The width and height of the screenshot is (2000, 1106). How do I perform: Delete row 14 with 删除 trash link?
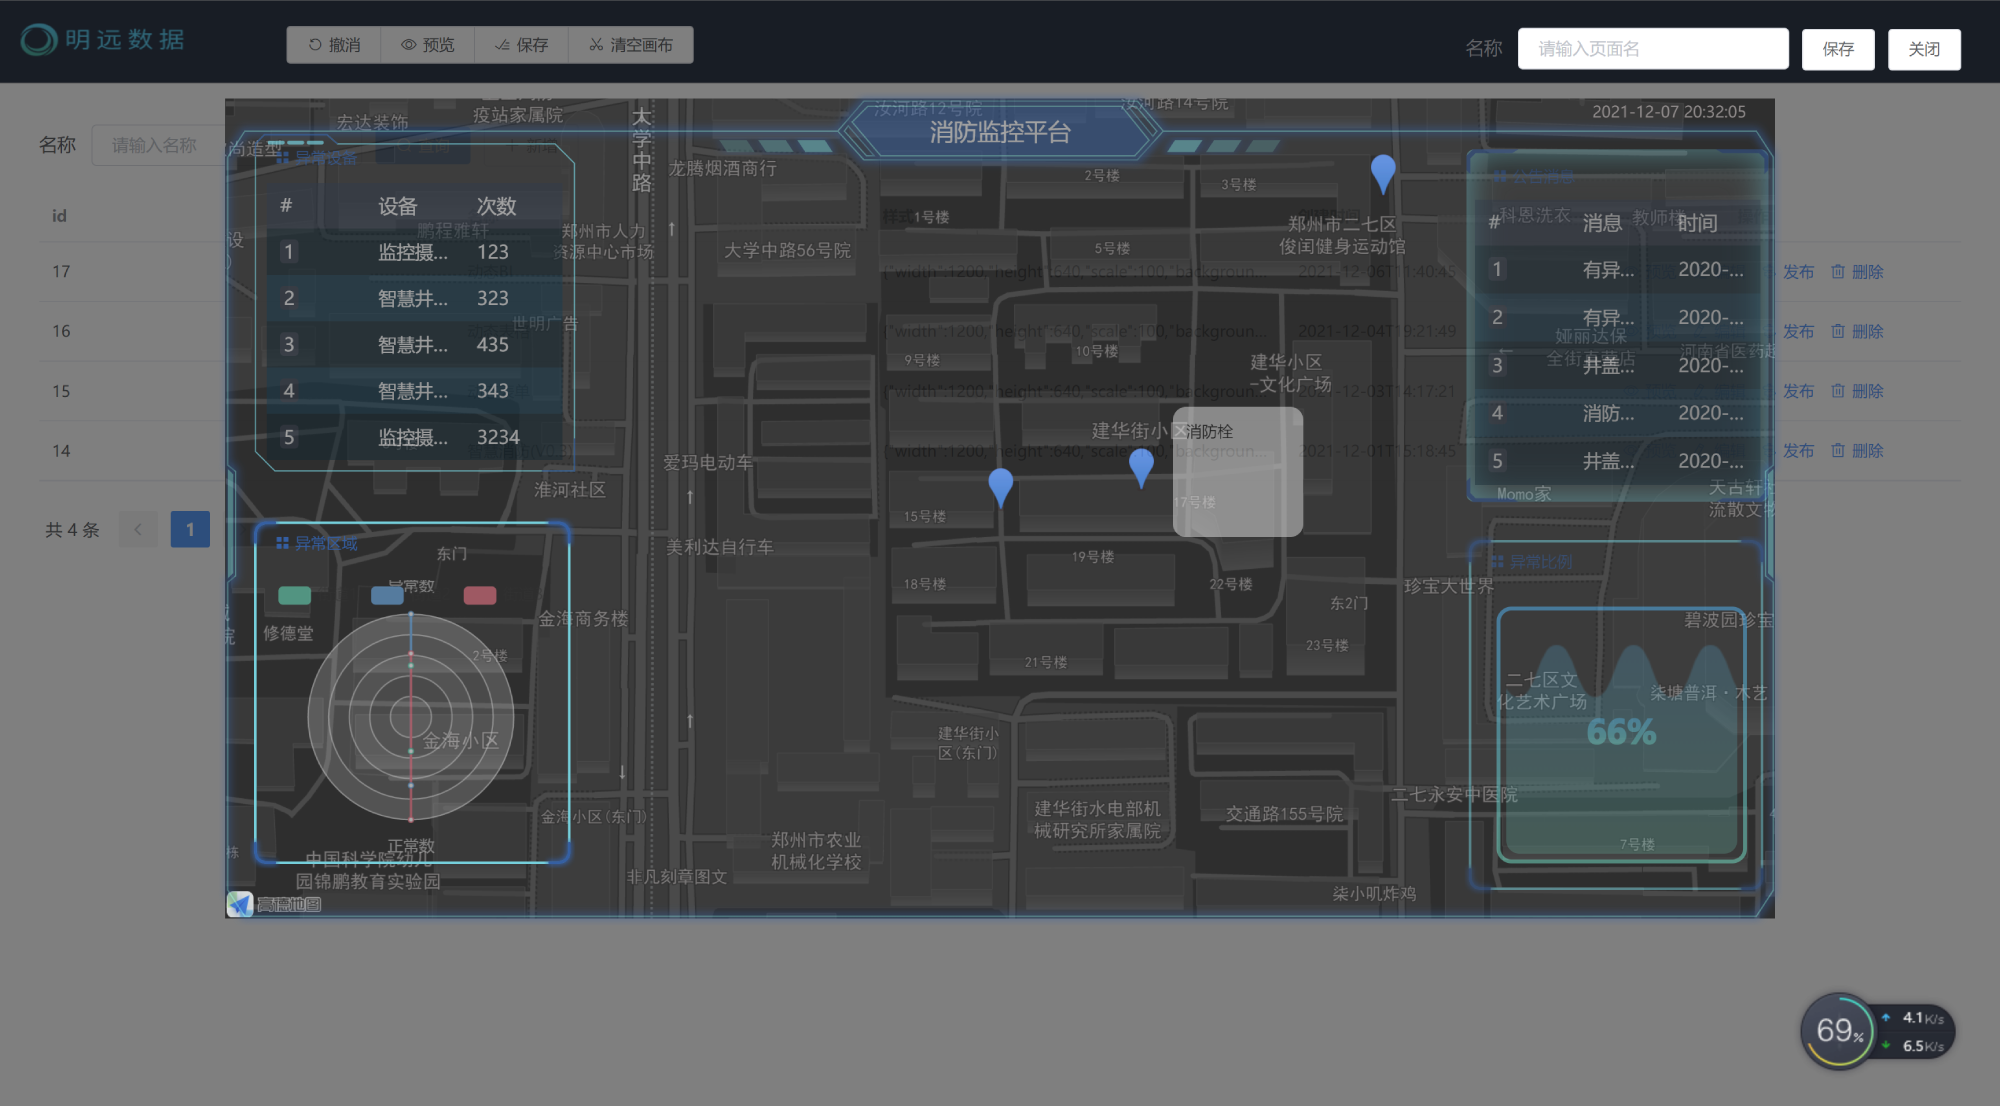(1857, 451)
